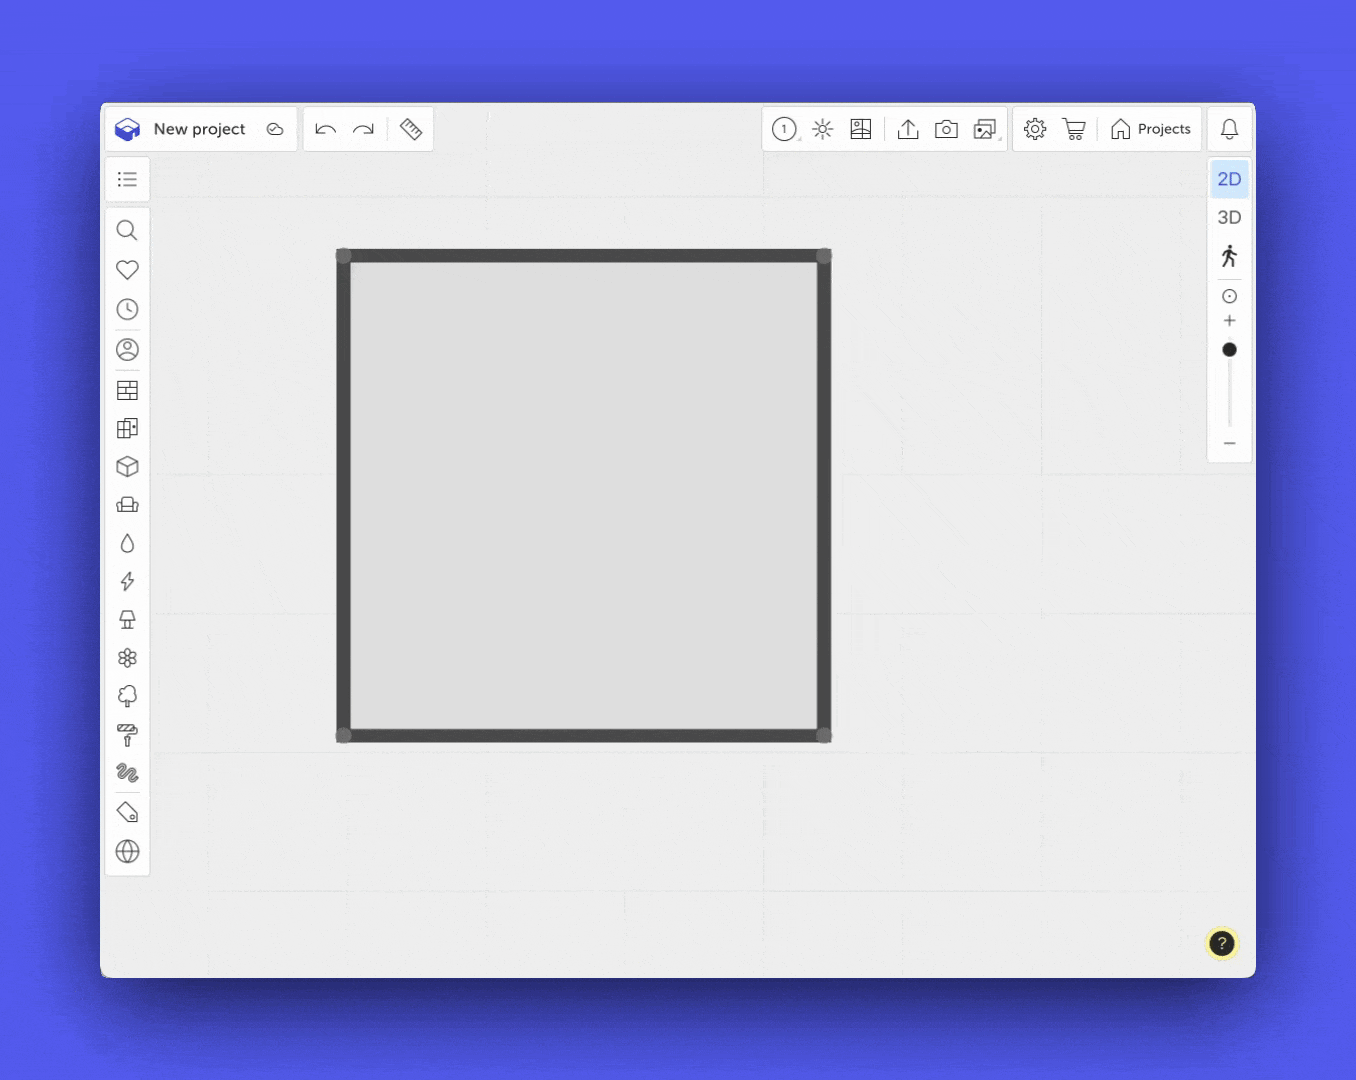Expand the list menu panel
The image size is (1356, 1080).
[x=127, y=180]
